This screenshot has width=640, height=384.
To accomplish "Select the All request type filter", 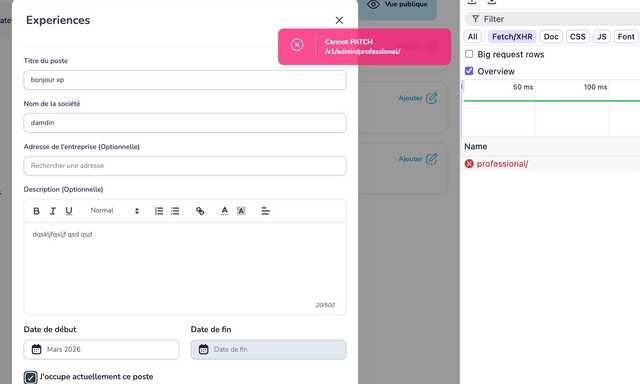I will click(473, 37).
